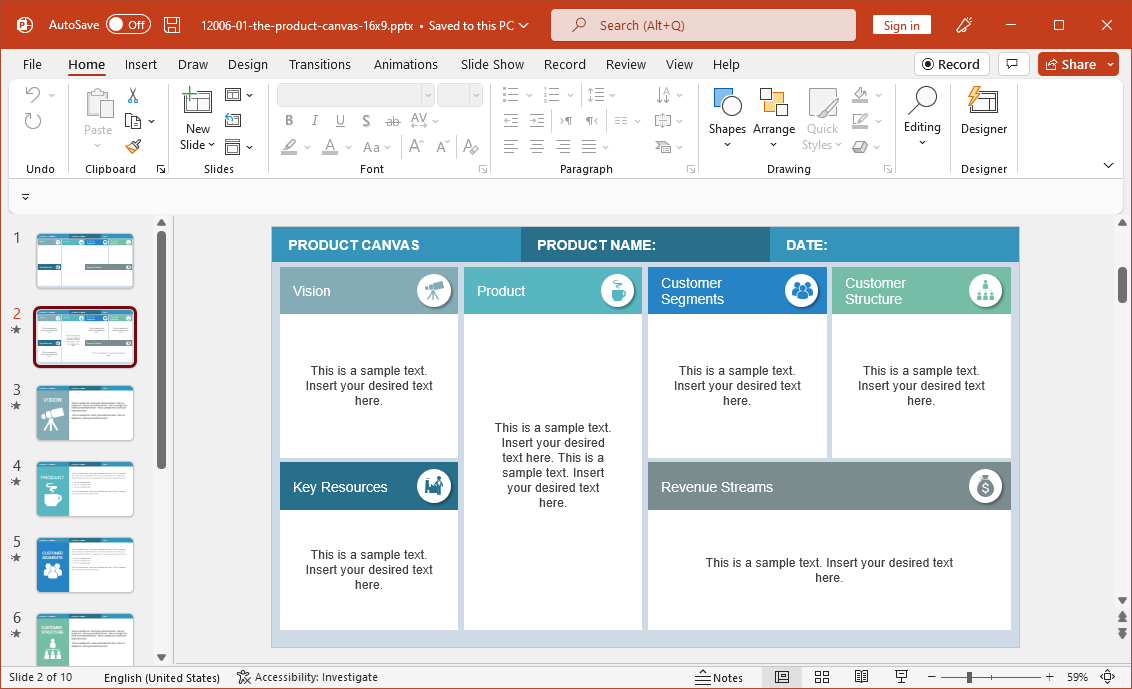Viewport: 1132px width, 689px height.
Task: Open the Designer pane icon
Action: click(983, 119)
